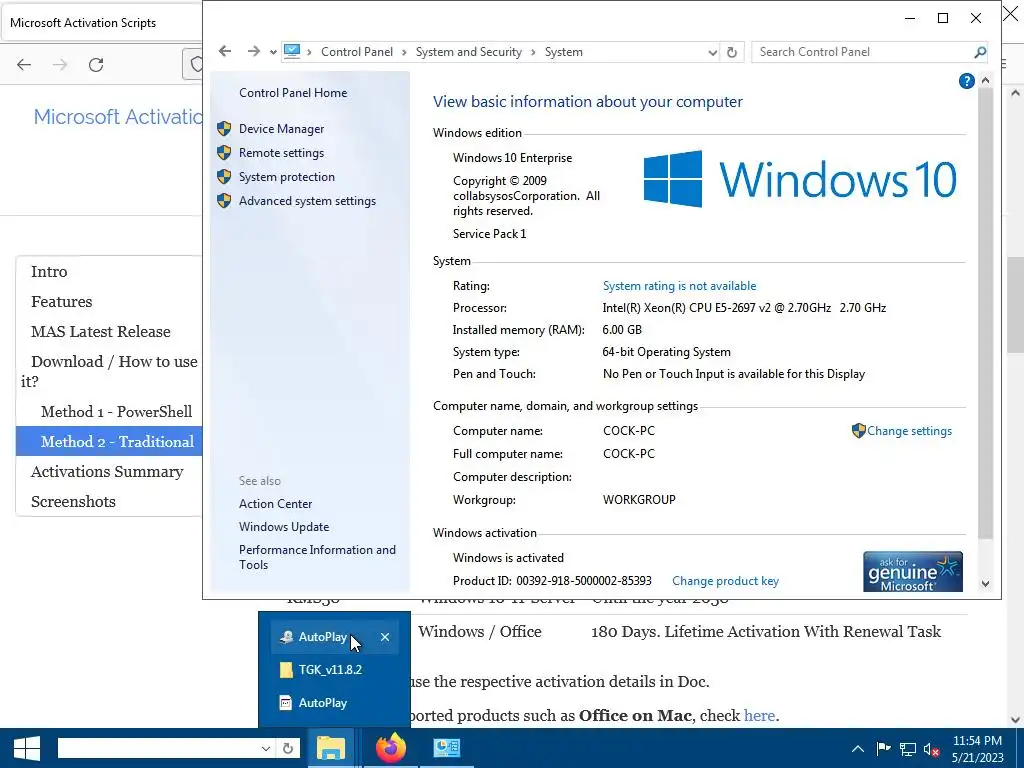Open Control Panel help icon

967,81
